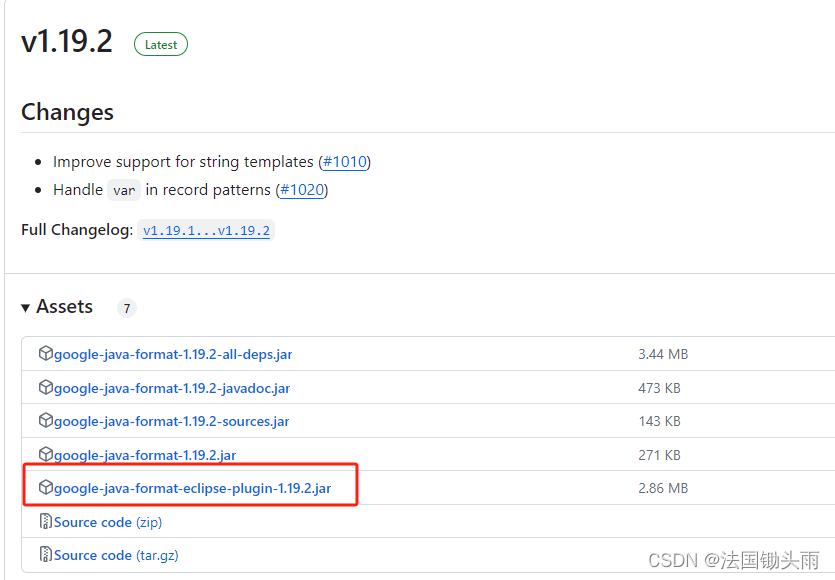Click the 2.86 MB file size

(x=663, y=488)
